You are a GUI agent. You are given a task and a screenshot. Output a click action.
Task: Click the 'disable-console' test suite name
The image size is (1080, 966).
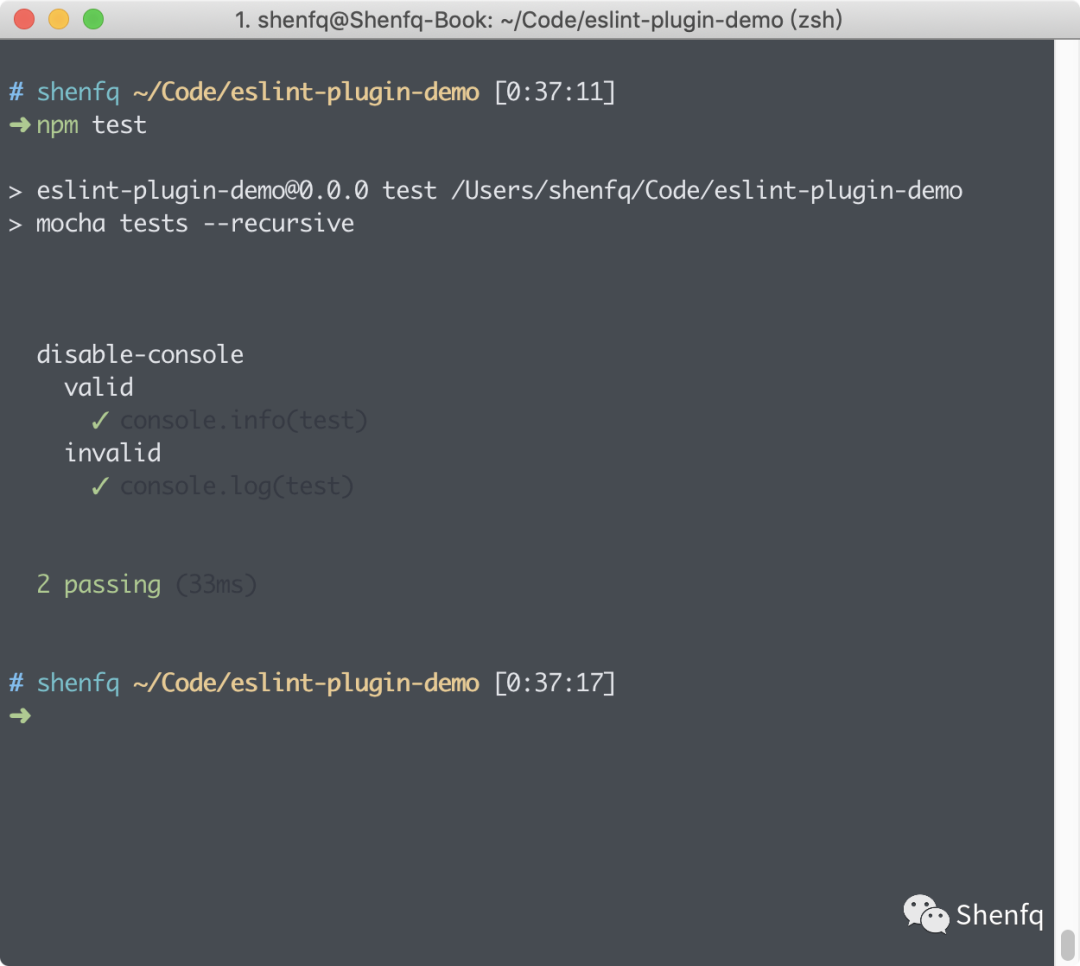[139, 354]
